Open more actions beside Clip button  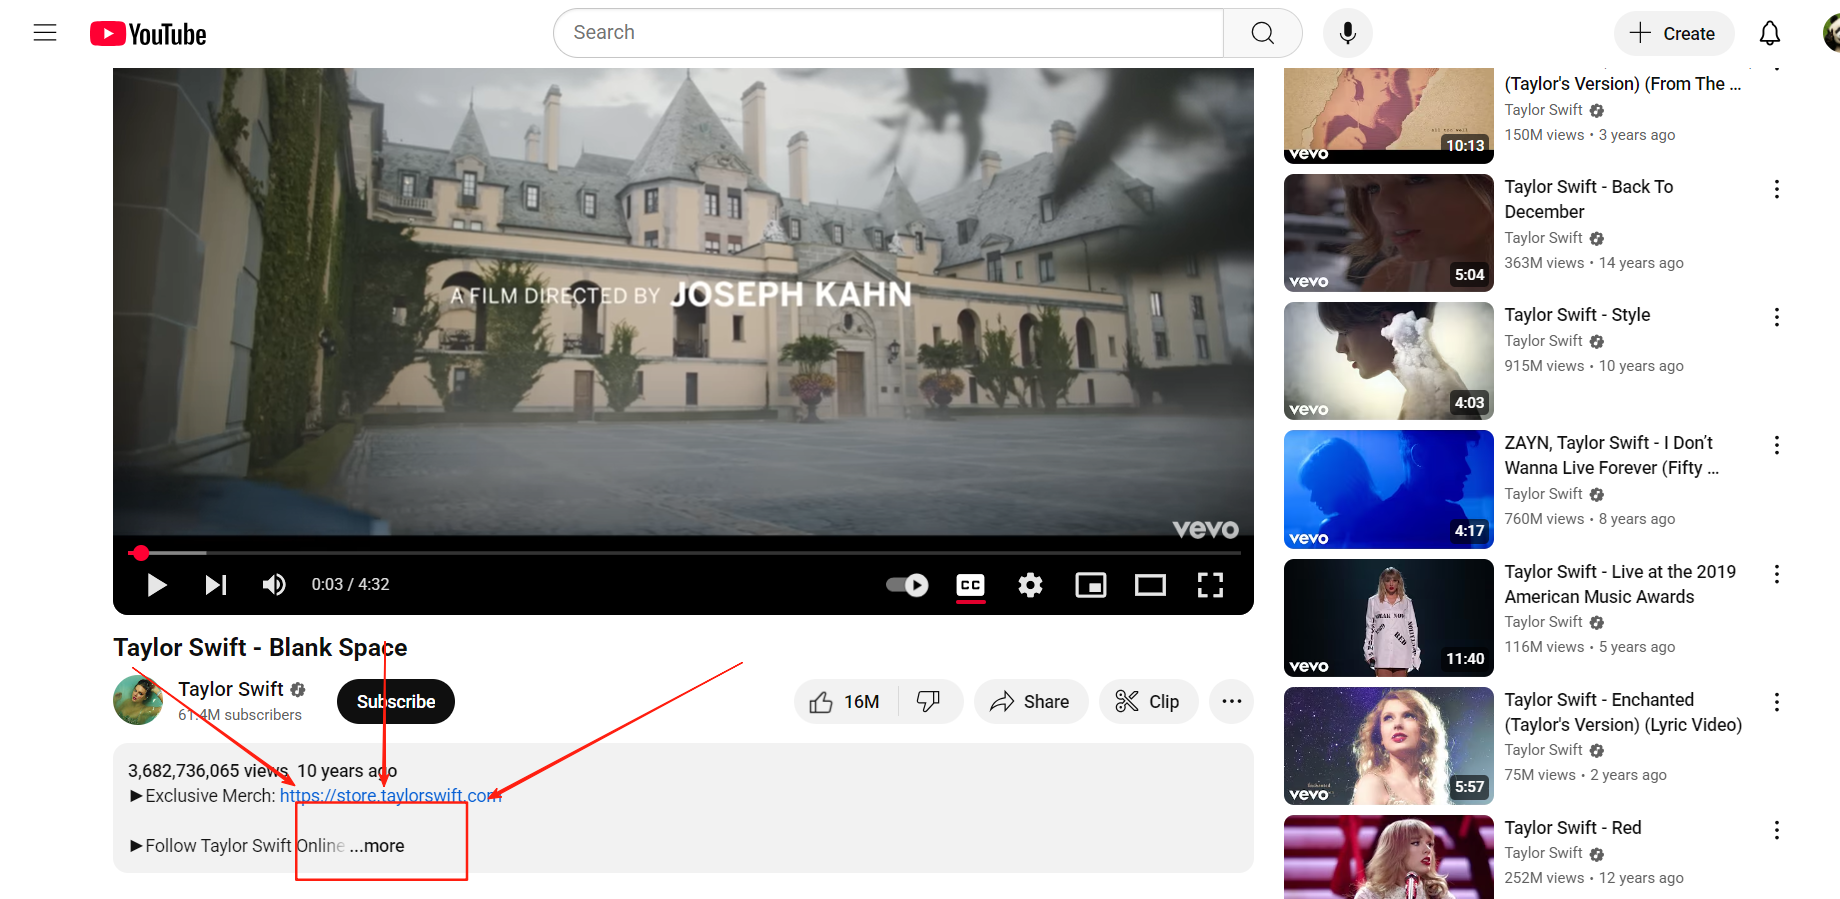pyautogui.click(x=1232, y=702)
